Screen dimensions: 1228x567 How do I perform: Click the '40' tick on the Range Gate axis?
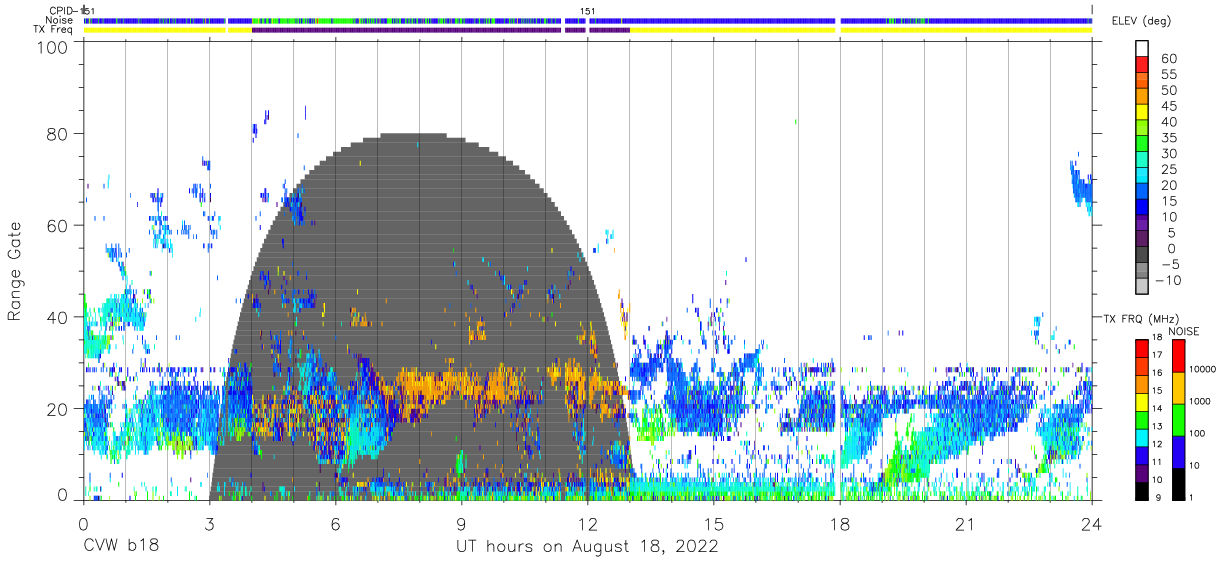(59, 317)
